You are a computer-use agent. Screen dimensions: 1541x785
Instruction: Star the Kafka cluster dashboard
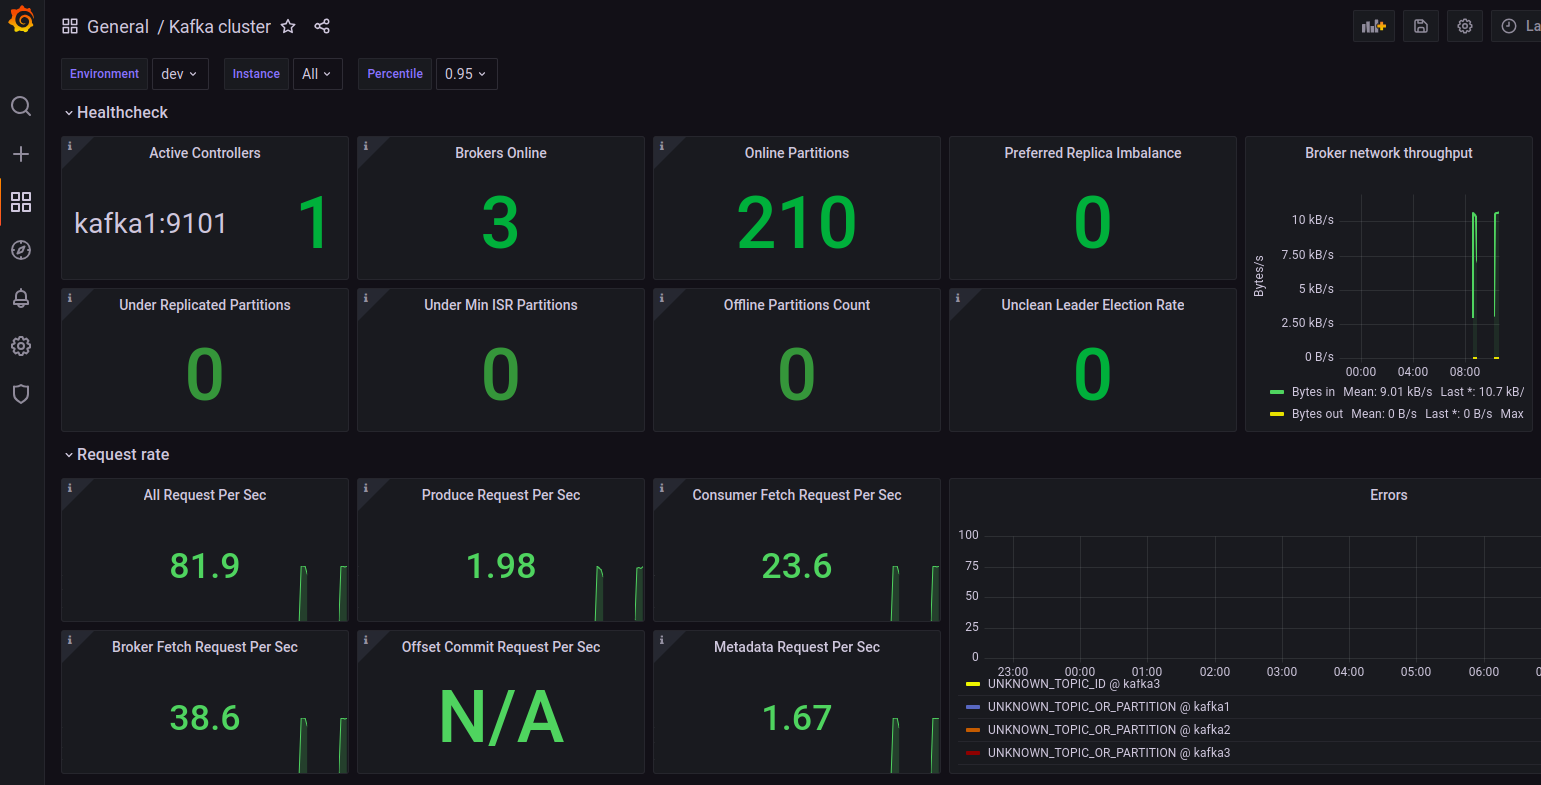288,27
